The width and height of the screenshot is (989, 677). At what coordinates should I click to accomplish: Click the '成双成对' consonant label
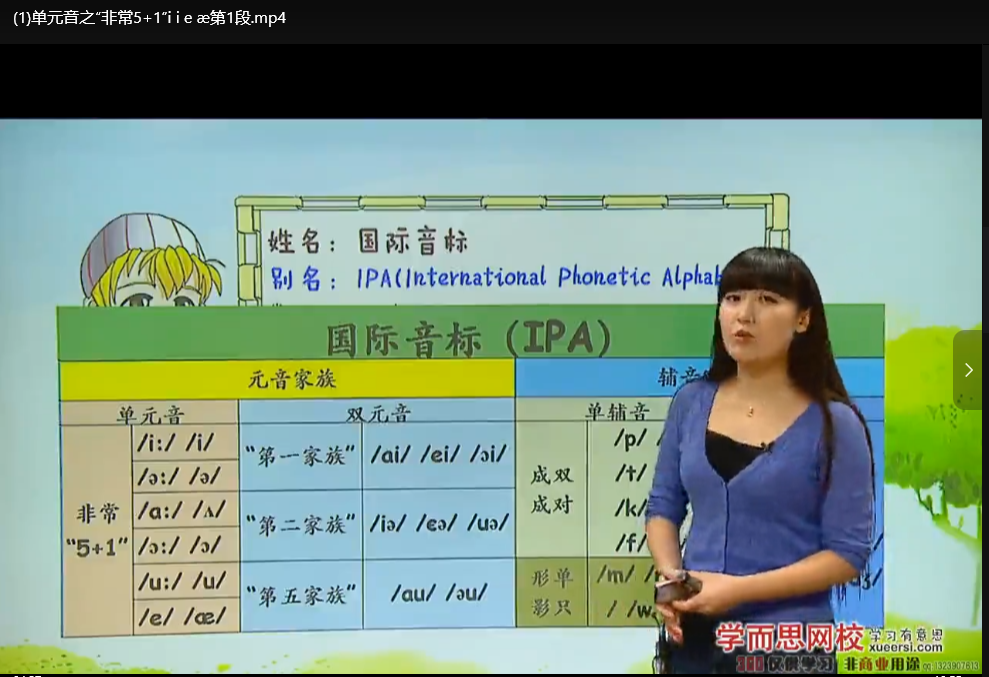(551, 490)
